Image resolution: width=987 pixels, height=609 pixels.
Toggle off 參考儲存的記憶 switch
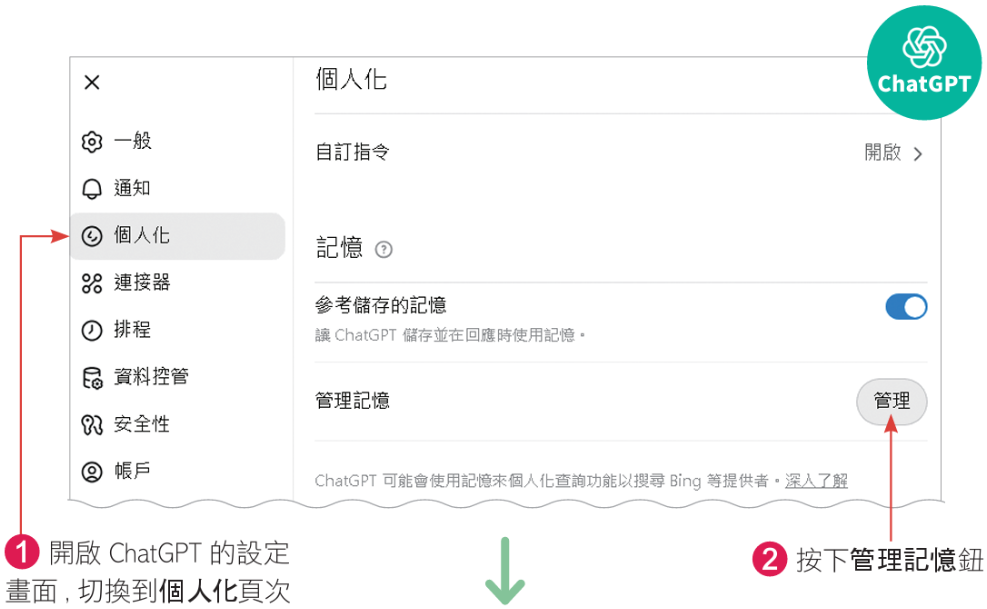pos(906,307)
